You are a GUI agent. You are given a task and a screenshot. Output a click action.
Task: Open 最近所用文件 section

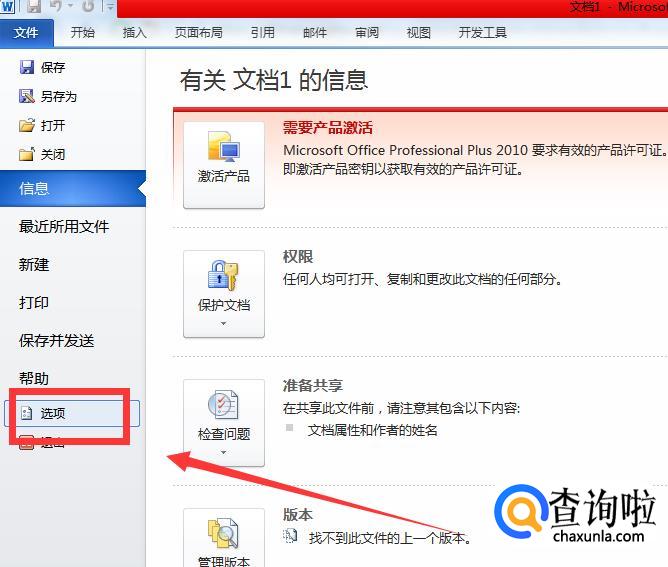(64, 226)
